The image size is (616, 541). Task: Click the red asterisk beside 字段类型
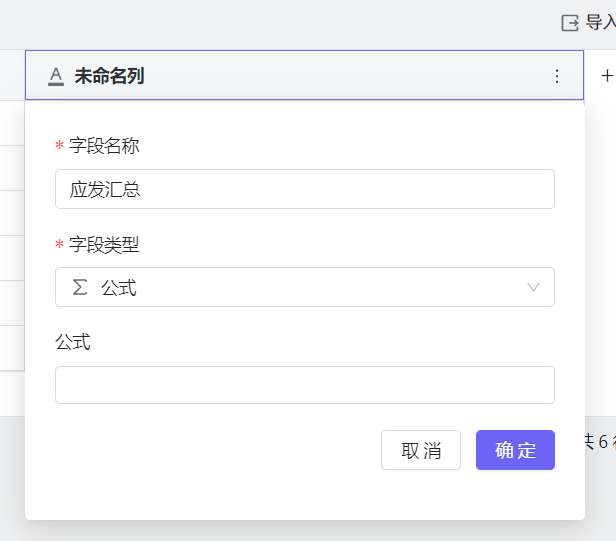click(60, 245)
